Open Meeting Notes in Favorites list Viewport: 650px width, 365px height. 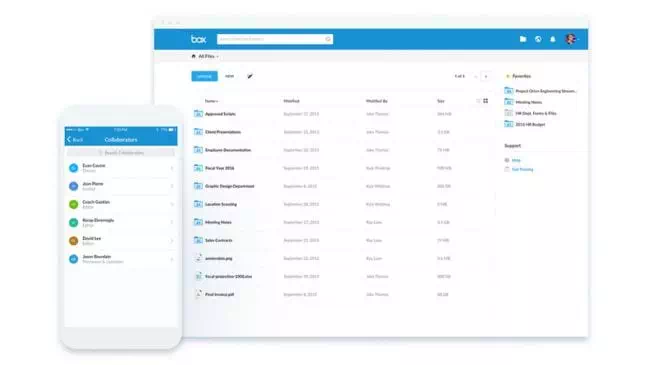(x=529, y=102)
